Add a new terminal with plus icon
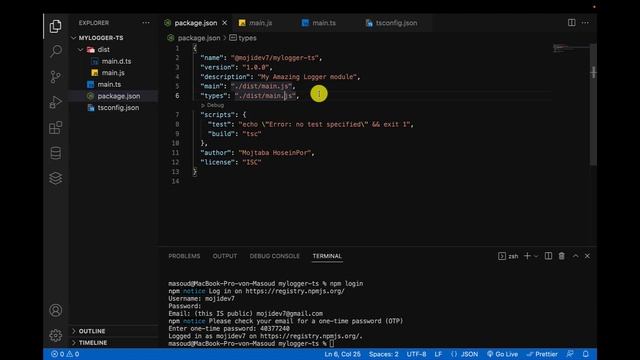 527,256
